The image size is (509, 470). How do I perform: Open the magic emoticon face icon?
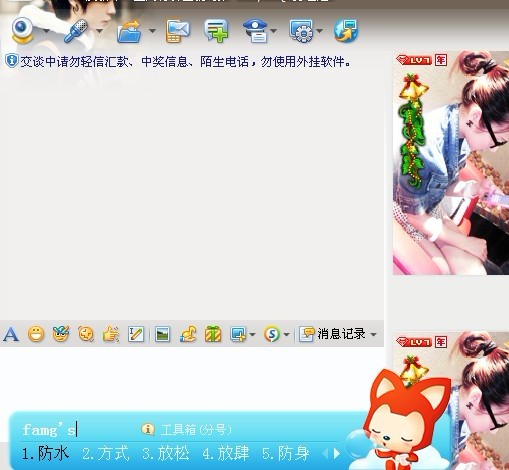click(61, 334)
